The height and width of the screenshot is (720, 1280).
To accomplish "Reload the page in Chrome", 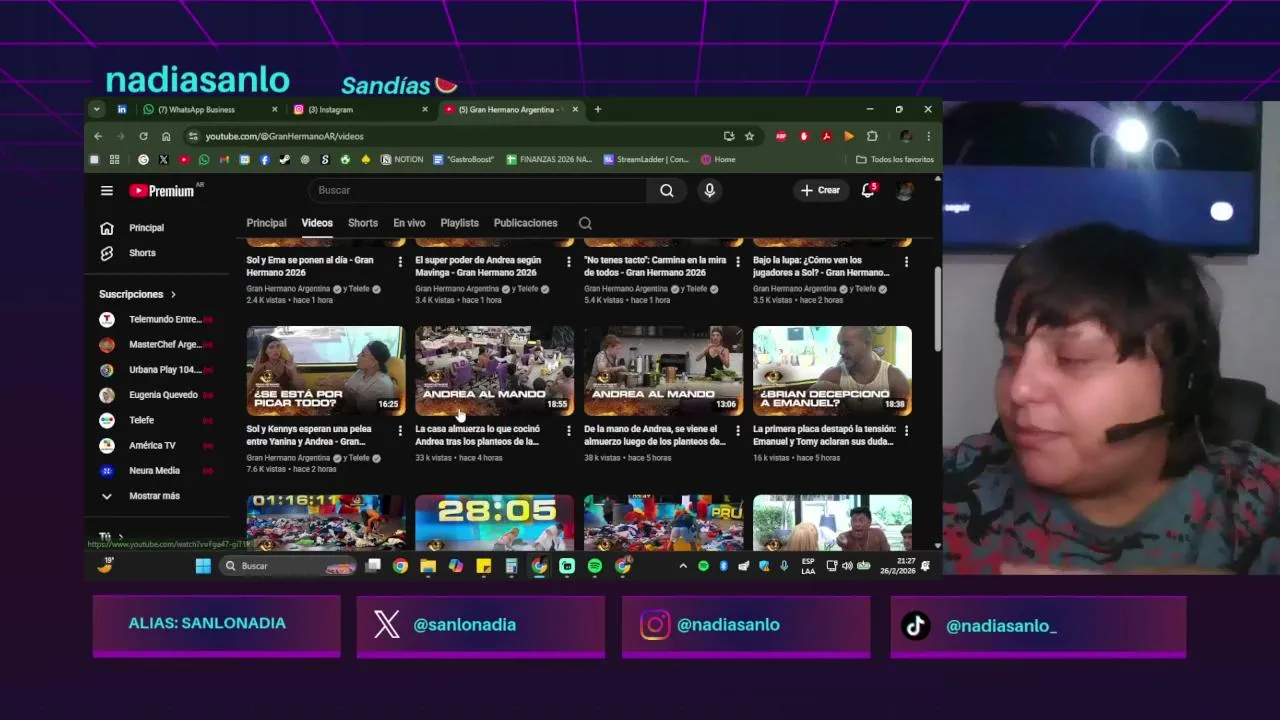I will pyautogui.click(x=143, y=136).
